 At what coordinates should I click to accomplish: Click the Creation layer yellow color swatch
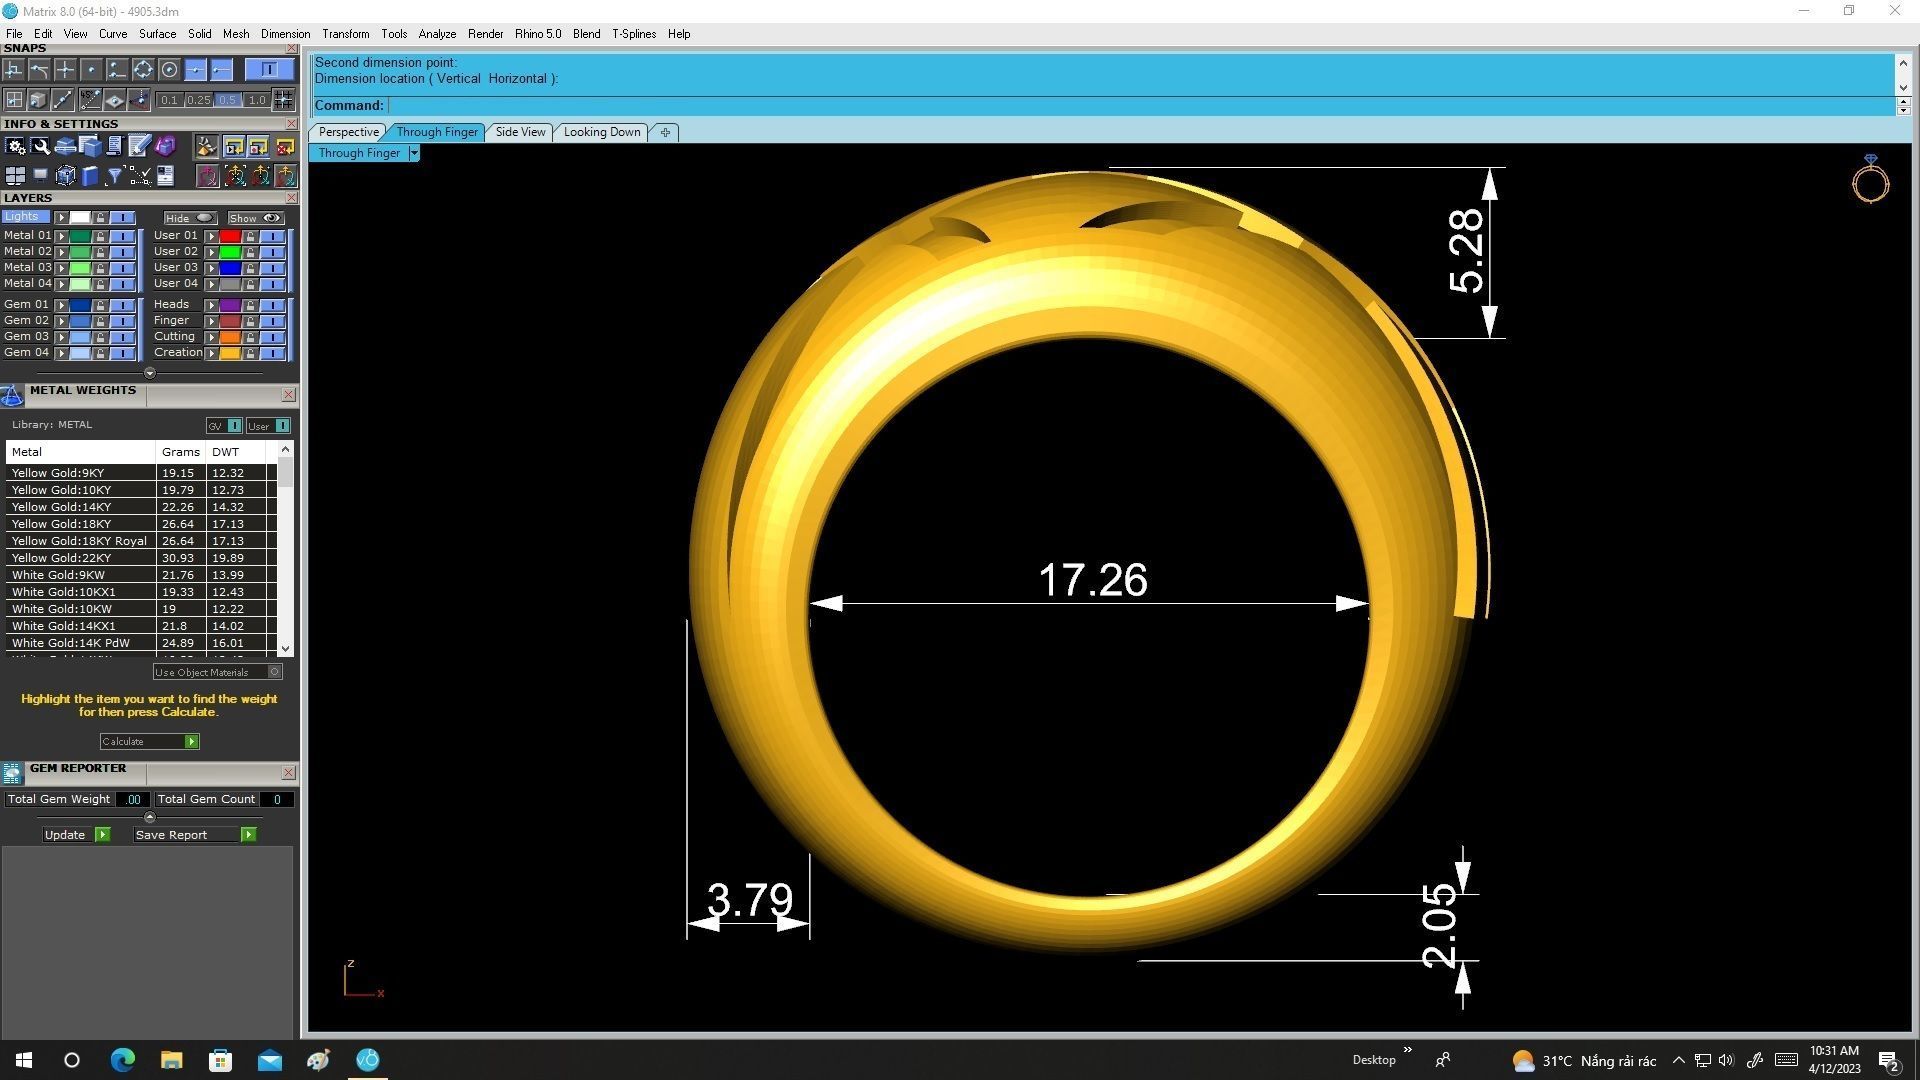pyautogui.click(x=230, y=353)
